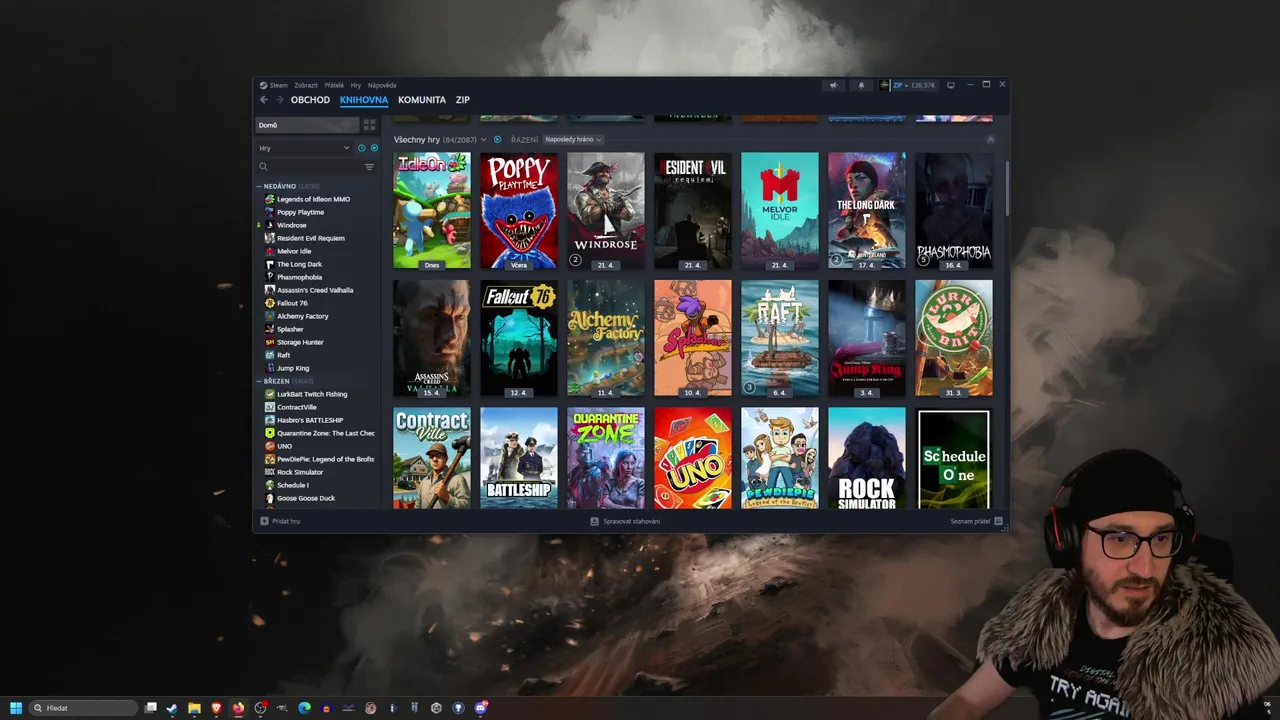Open ZIP account dropdown with wallet
1280x720 pixels.
coord(908,85)
